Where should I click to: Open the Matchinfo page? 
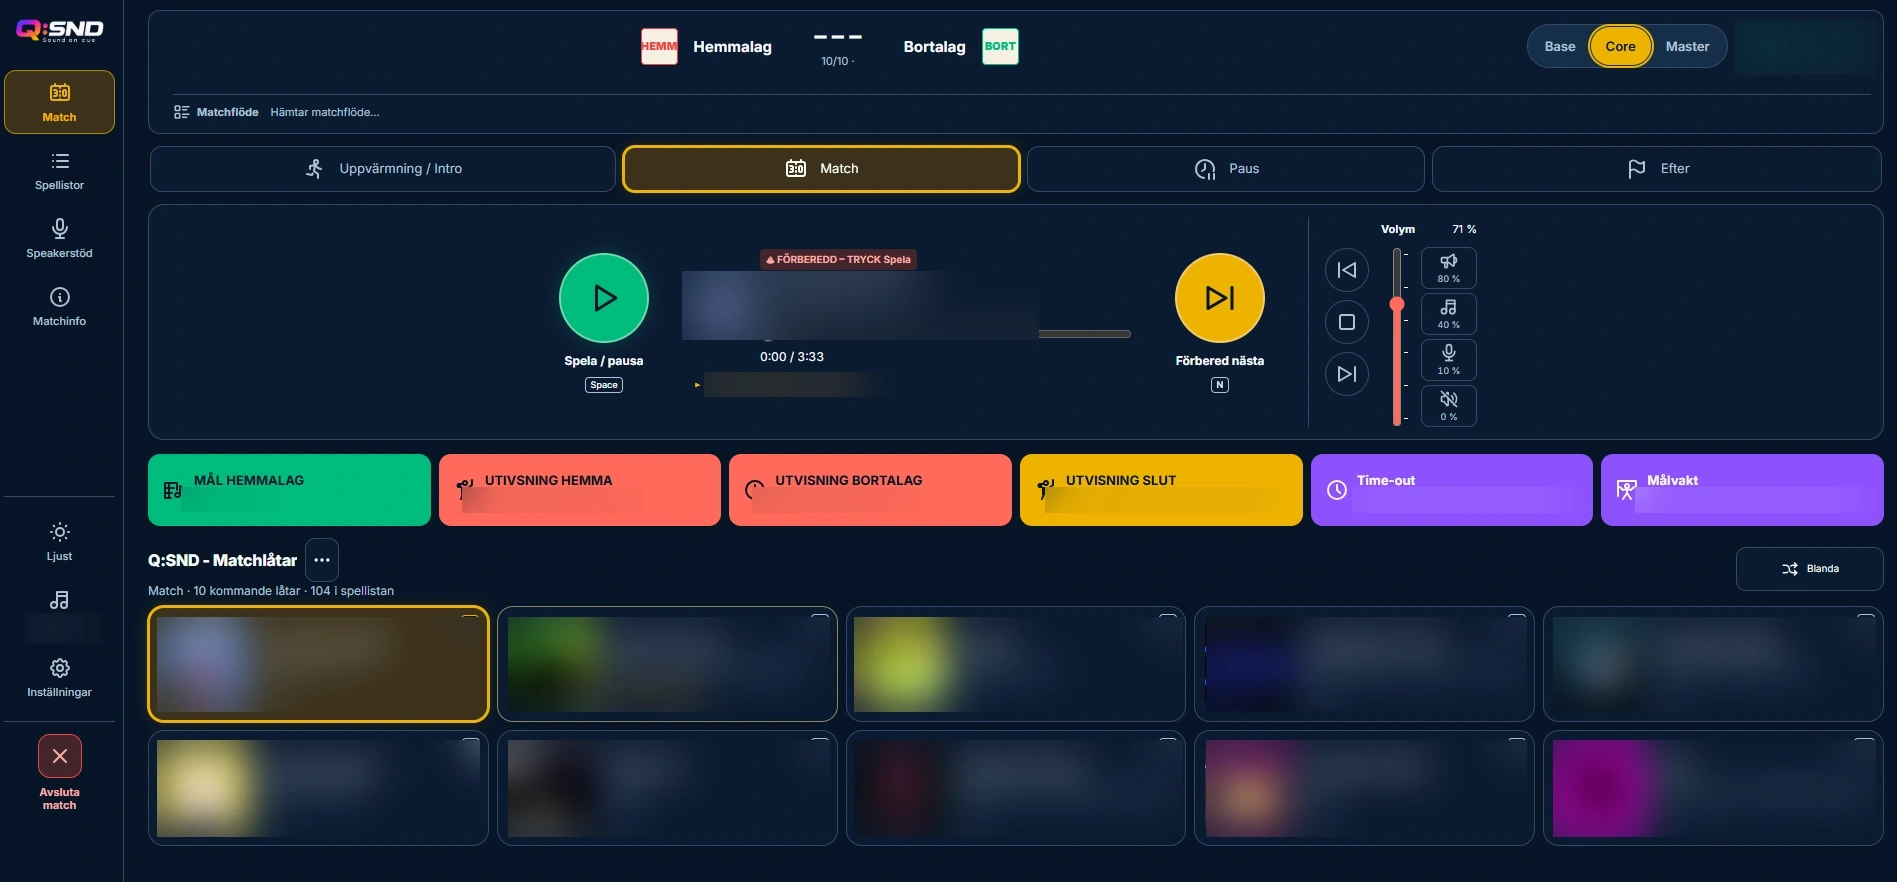pos(59,307)
